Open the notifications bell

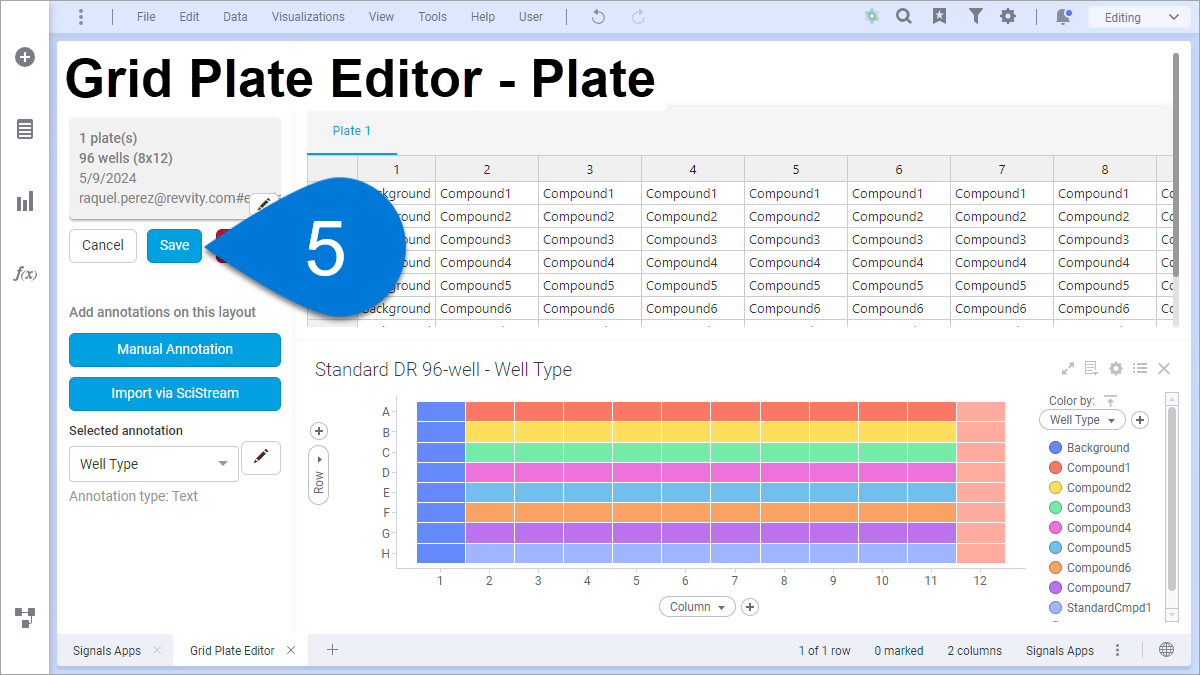click(1063, 17)
